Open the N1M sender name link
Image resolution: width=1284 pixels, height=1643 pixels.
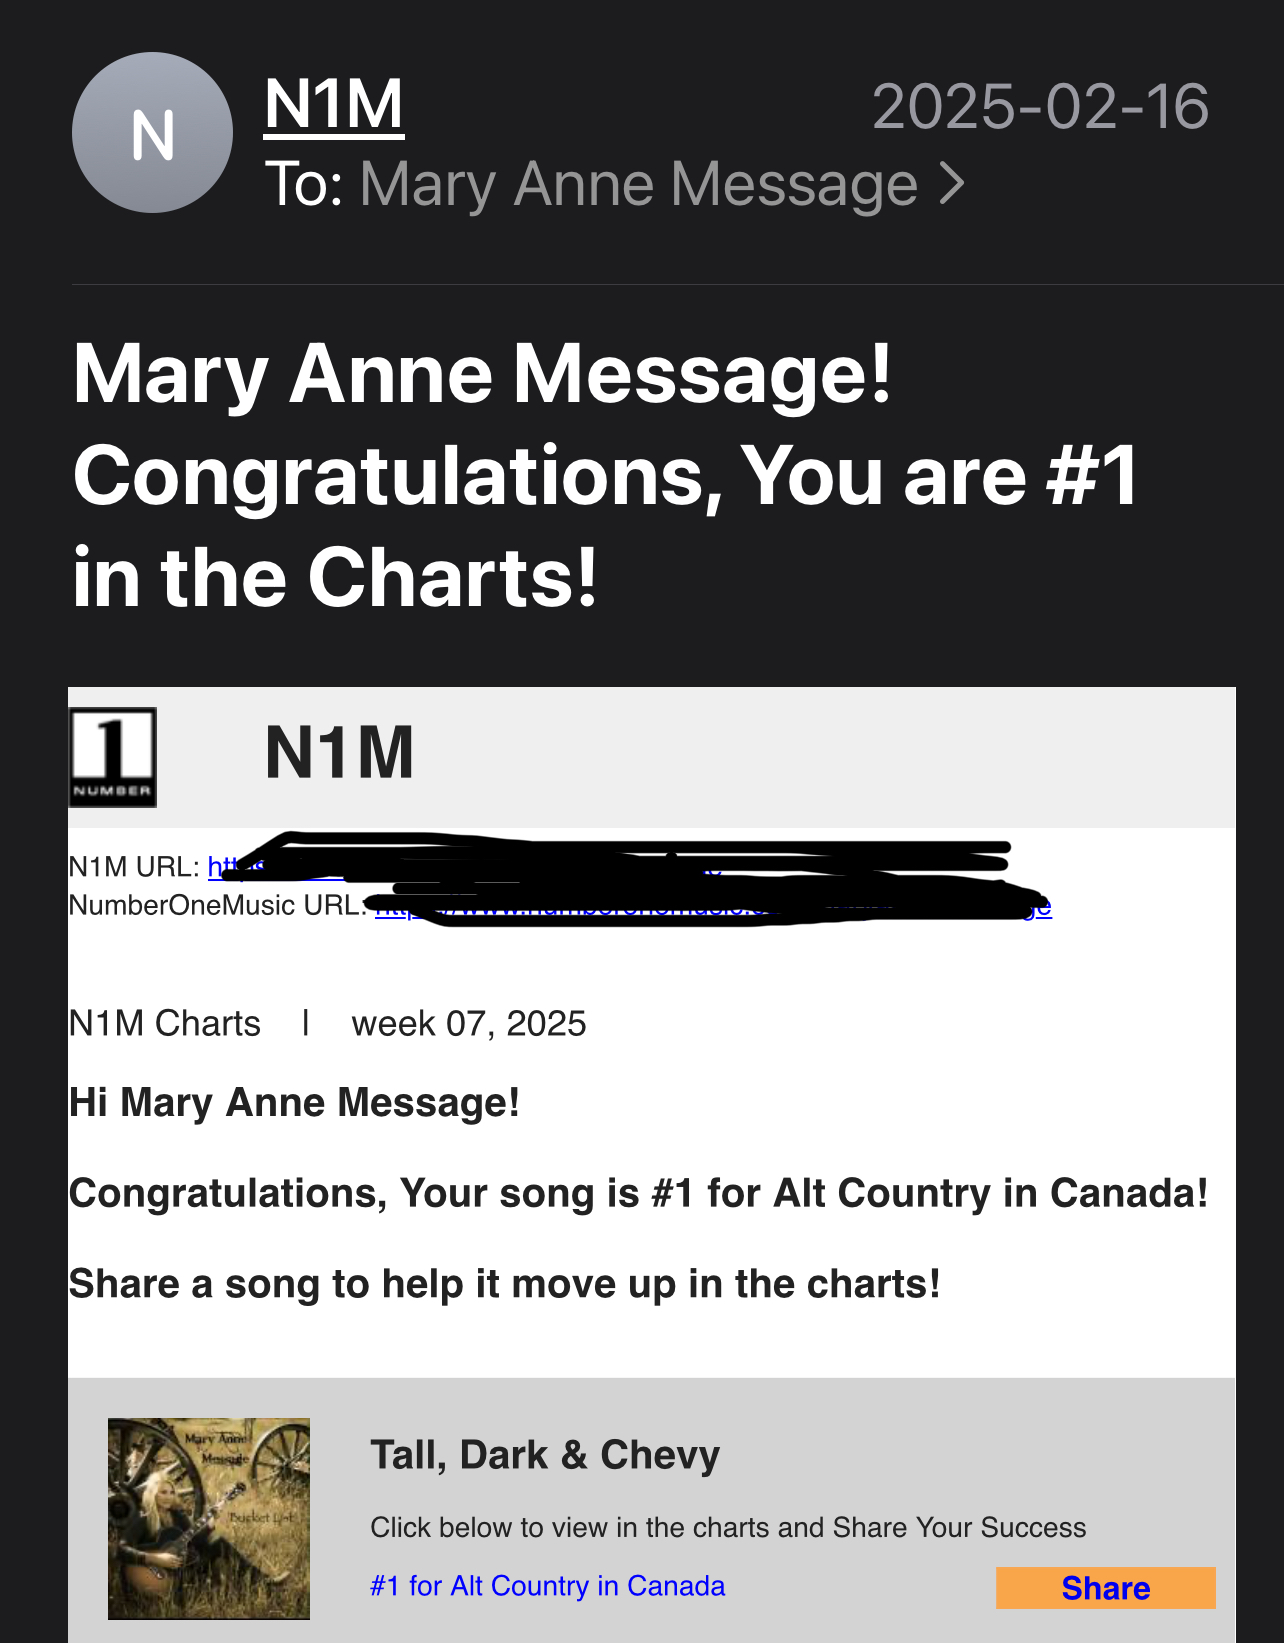[x=334, y=104]
